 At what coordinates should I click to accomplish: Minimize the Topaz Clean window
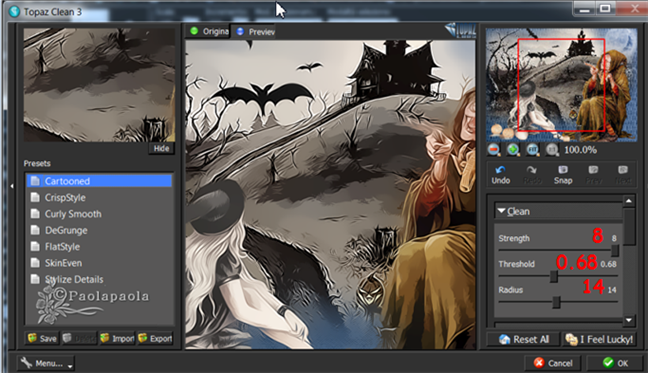pyautogui.click(x=584, y=9)
